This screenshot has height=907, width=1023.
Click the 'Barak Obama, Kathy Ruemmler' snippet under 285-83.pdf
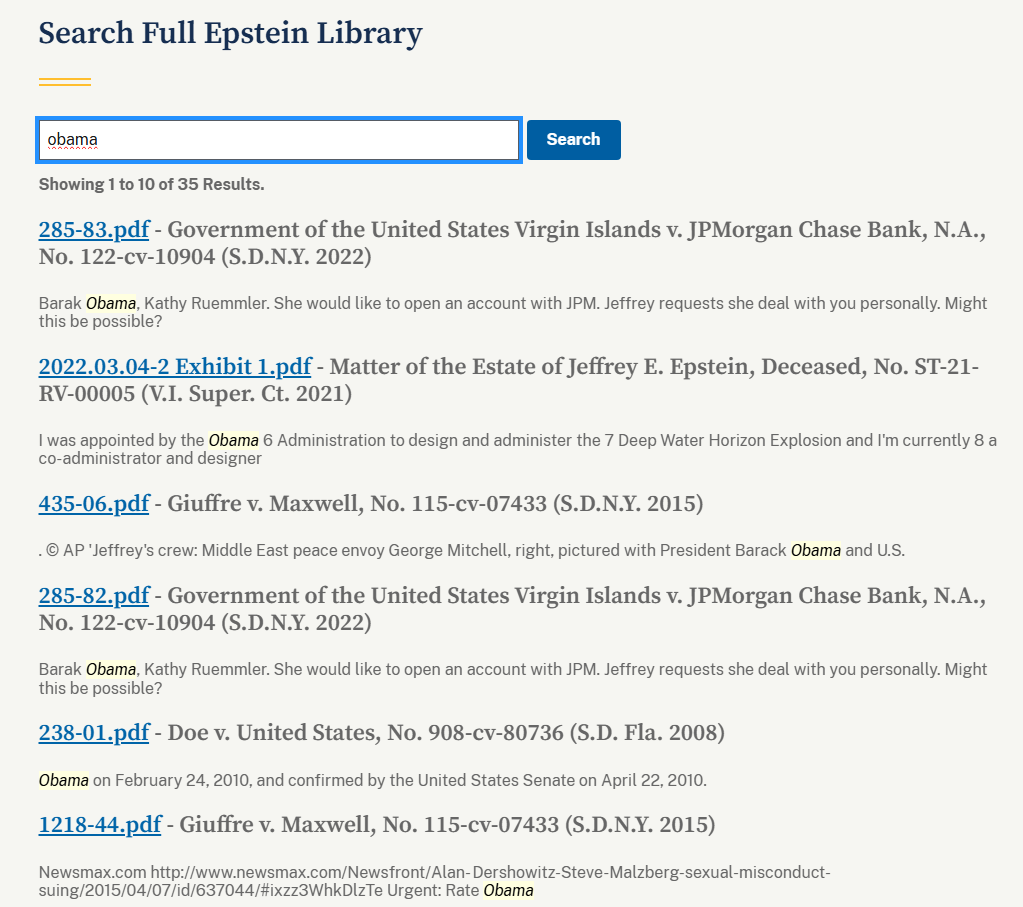point(513,313)
